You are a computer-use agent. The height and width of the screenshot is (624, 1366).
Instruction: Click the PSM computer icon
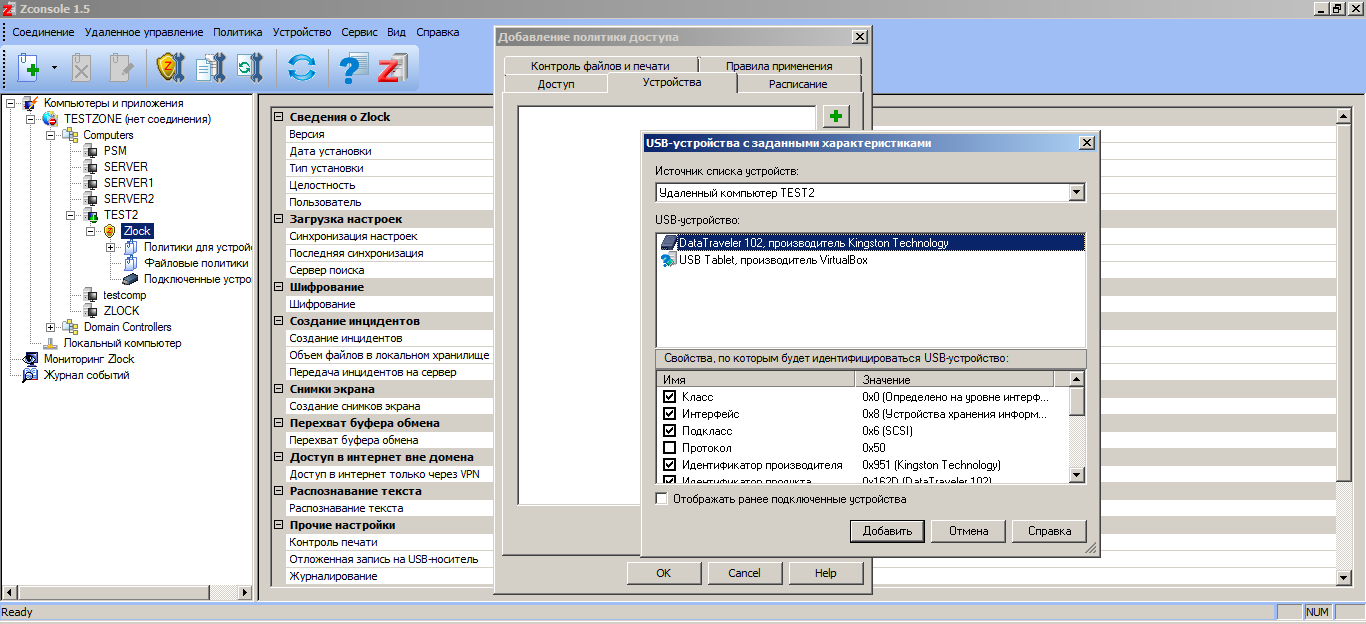[91, 151]
